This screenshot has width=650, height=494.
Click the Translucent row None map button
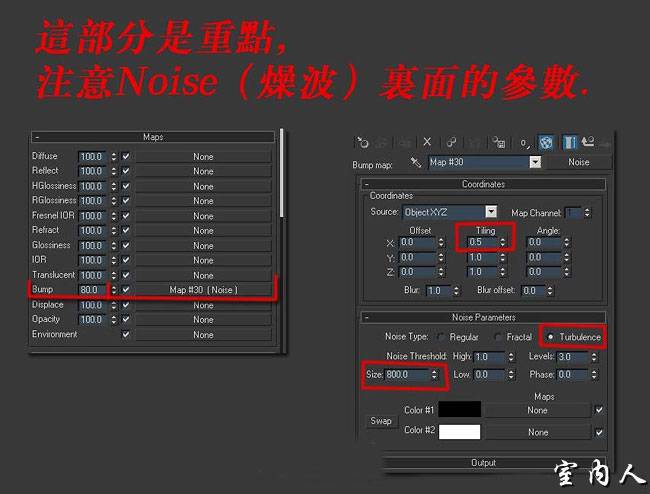(x=203, y=275)
